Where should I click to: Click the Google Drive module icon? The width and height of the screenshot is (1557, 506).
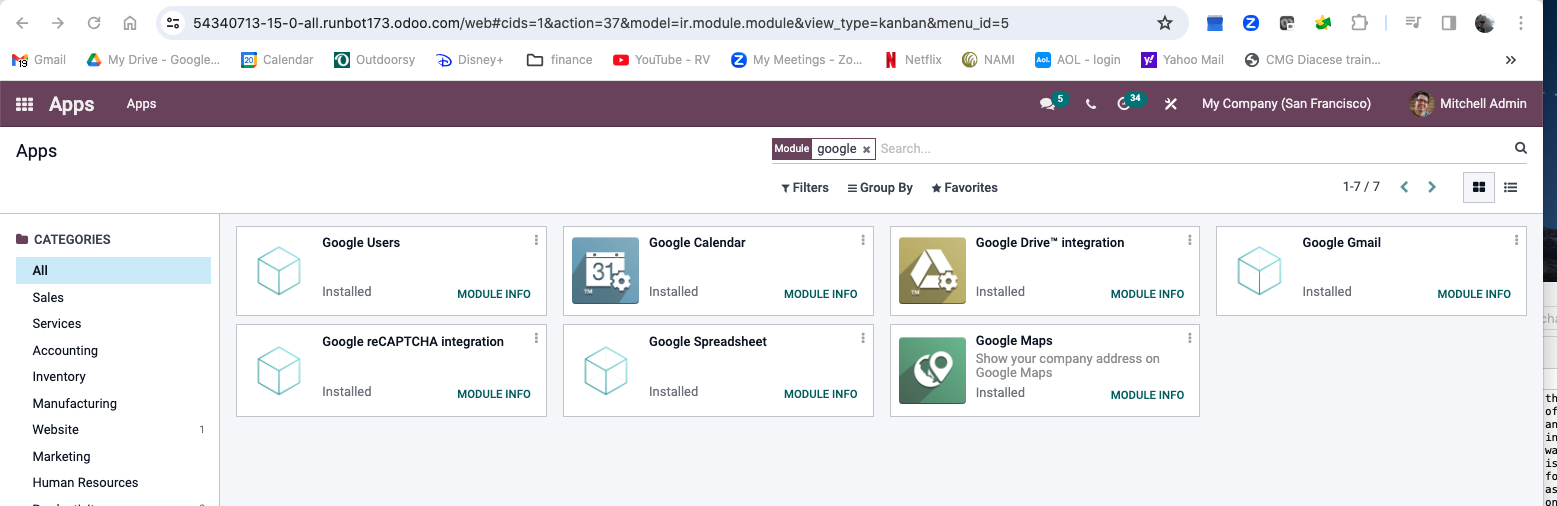[932, 270]
